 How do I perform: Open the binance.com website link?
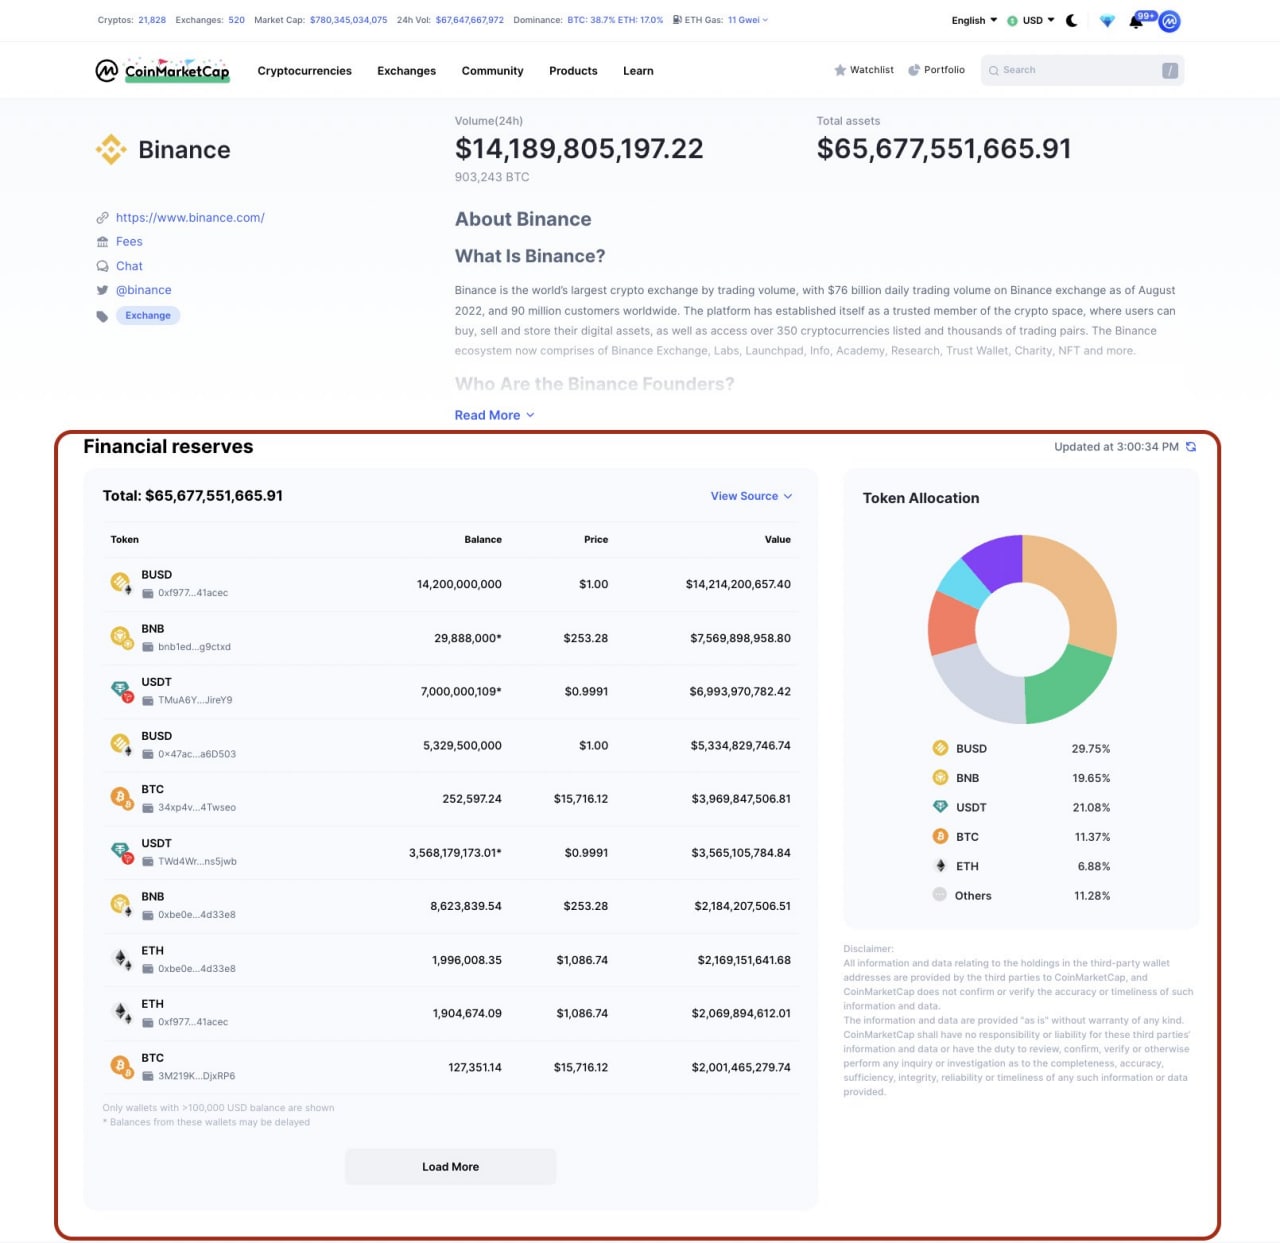(x=190, y=217)
